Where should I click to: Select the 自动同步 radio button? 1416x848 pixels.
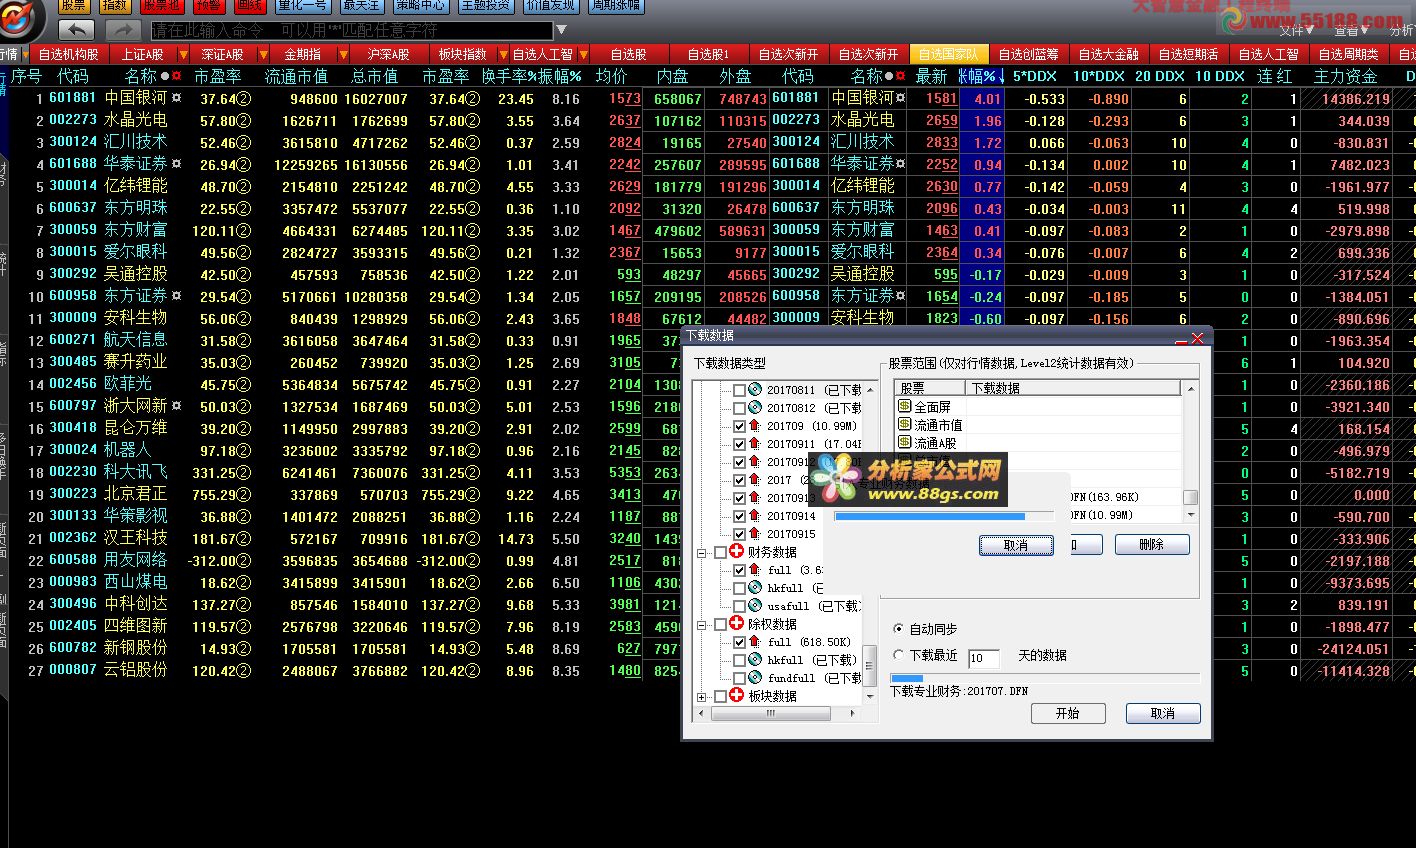click(898, 629)
